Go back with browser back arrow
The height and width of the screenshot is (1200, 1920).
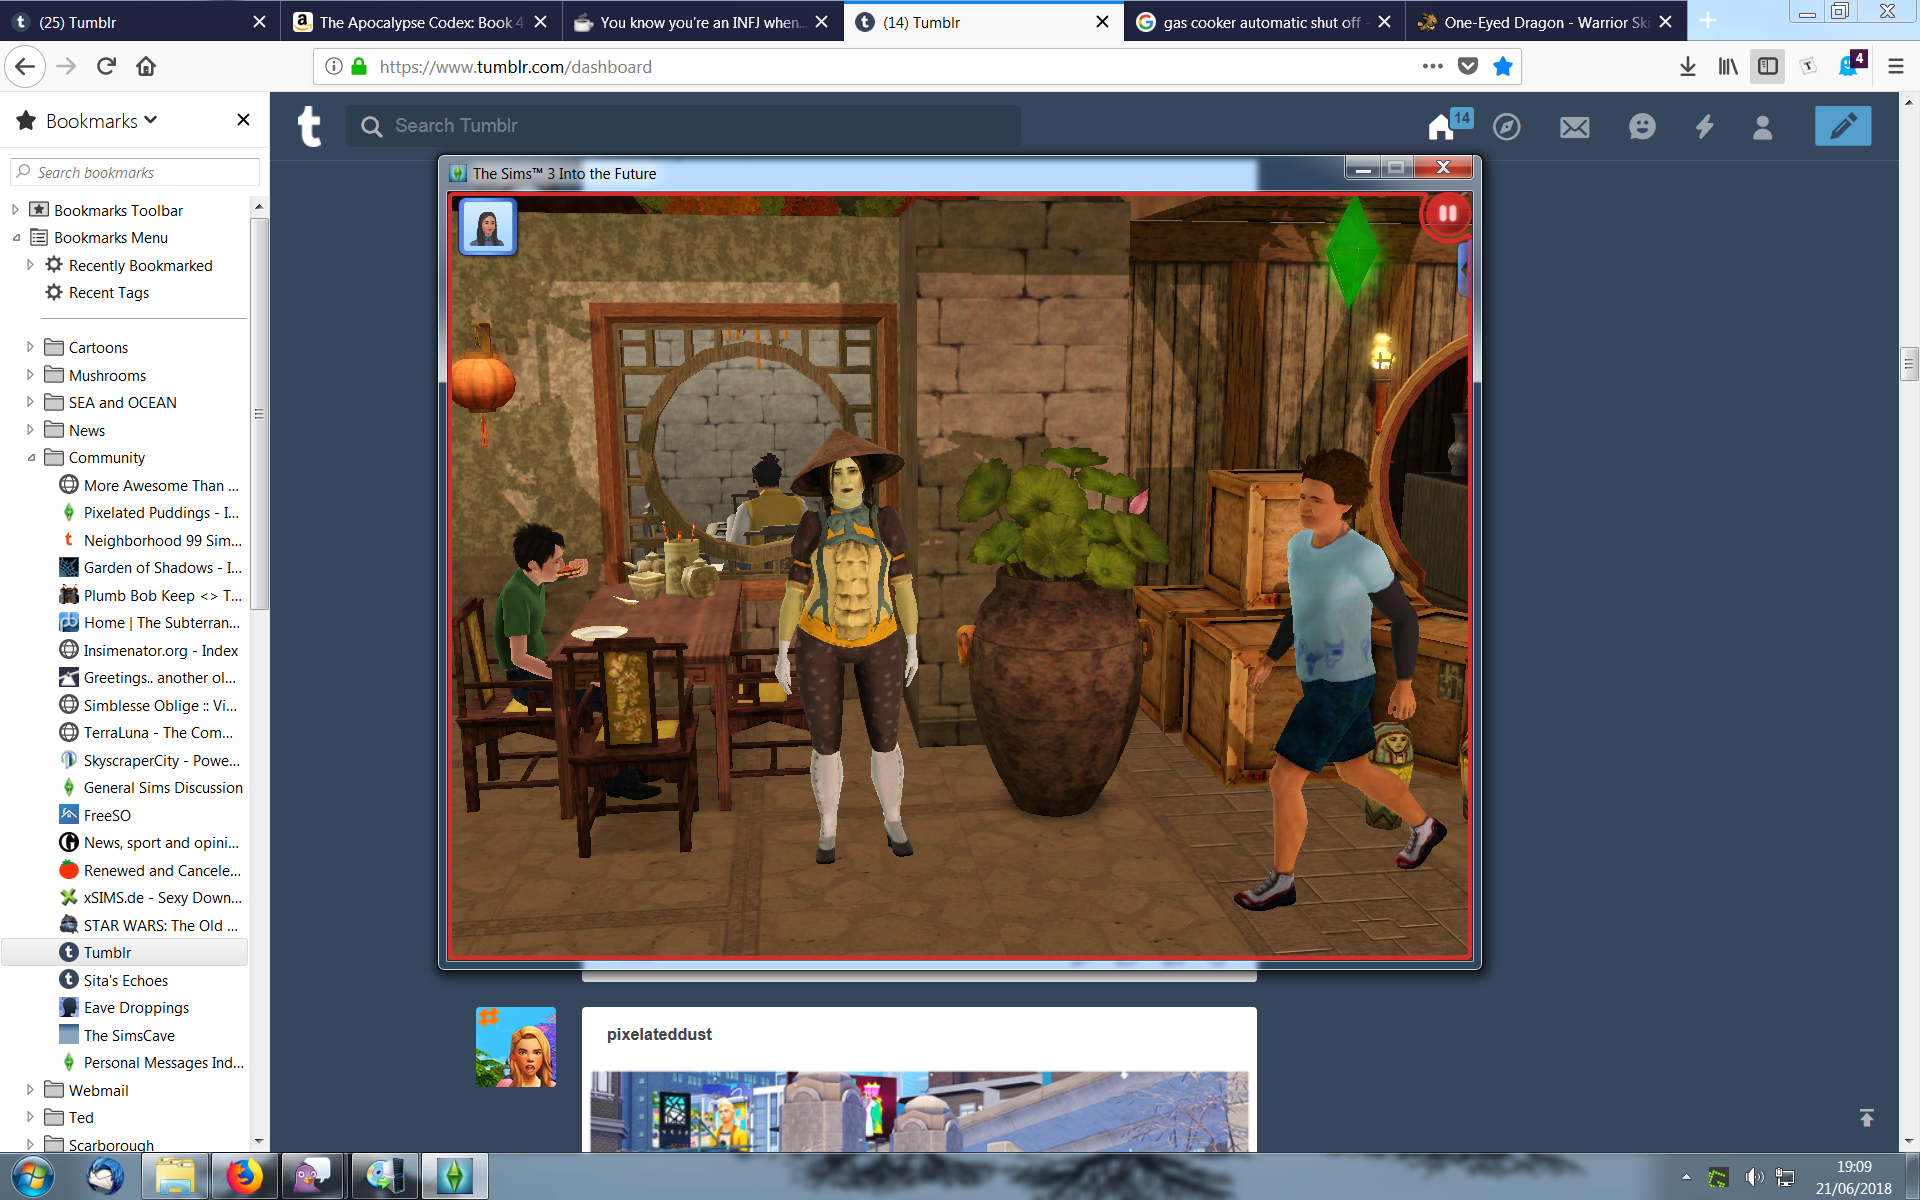click(25, 67)
